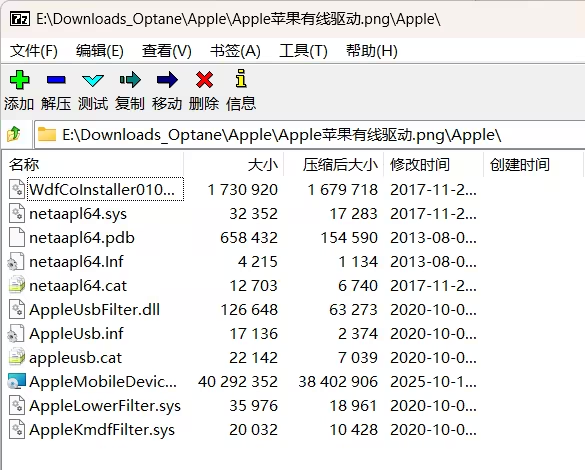This screenshot has width=585, height=470.
Task: Click the Copy (复制) toolbar icon
Action: pos(130,79)
